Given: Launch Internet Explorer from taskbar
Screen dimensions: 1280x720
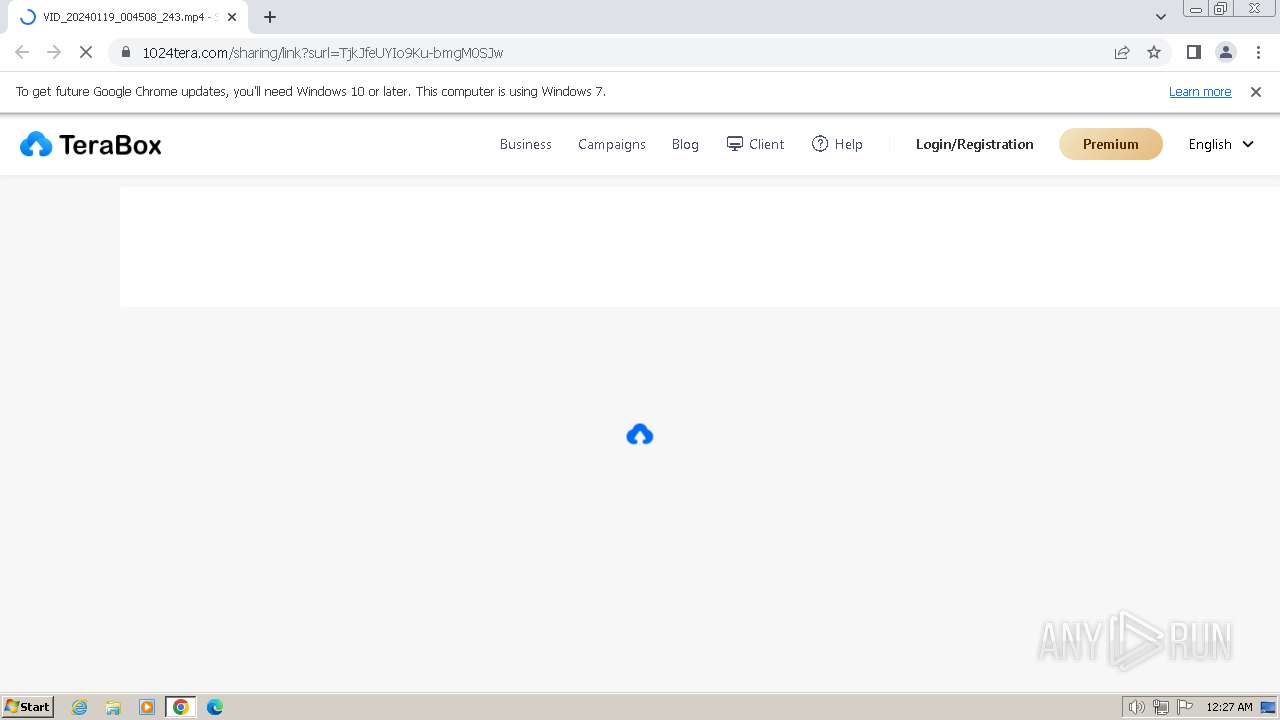Looking at the screenshot, I should [80, 707].
